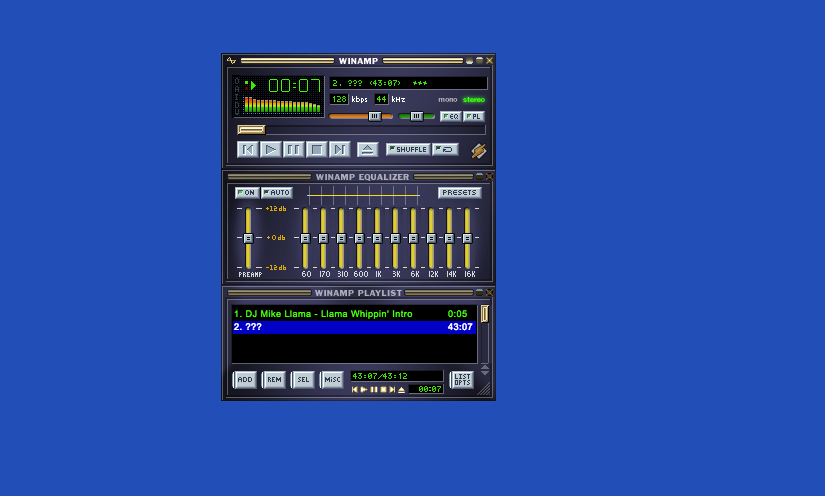The height and width of the screenshot is (496, 825).
Task: Open the playlist REM menu
Action: (274, 380)
